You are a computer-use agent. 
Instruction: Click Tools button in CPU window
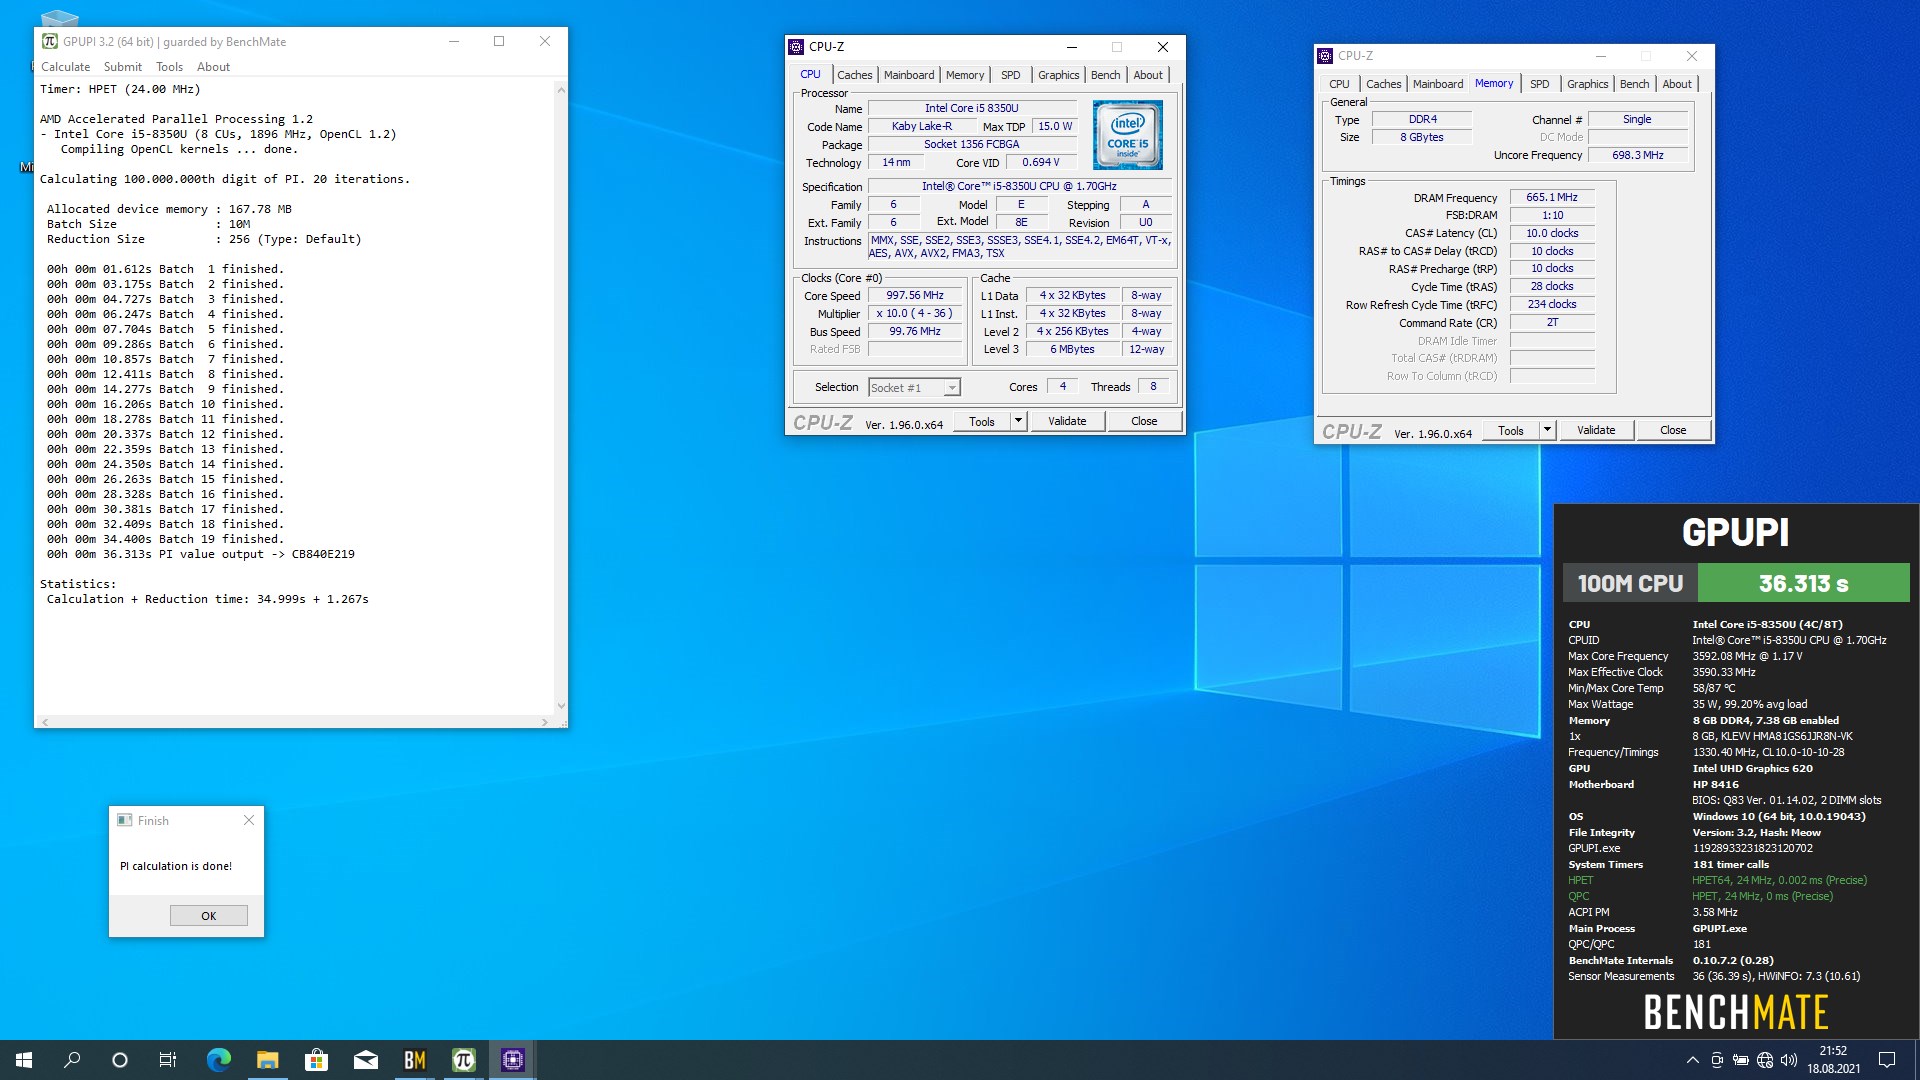coord(982,421)
